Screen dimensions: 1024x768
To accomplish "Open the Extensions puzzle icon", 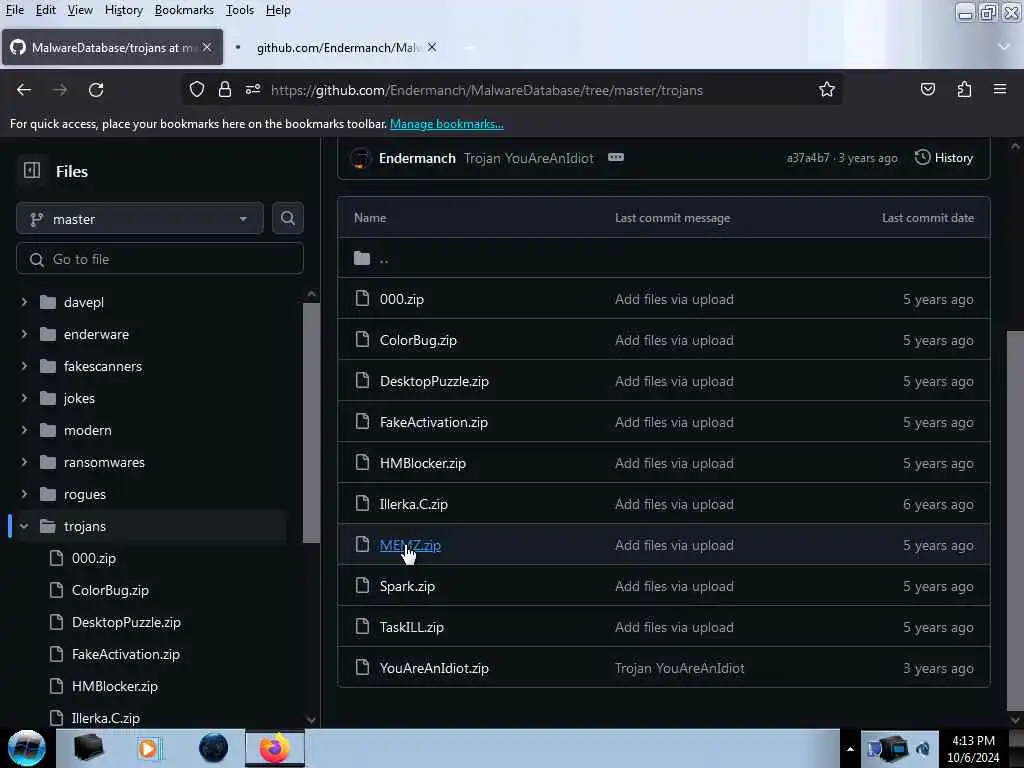I will pyautogui.click(x=964, y=89).
